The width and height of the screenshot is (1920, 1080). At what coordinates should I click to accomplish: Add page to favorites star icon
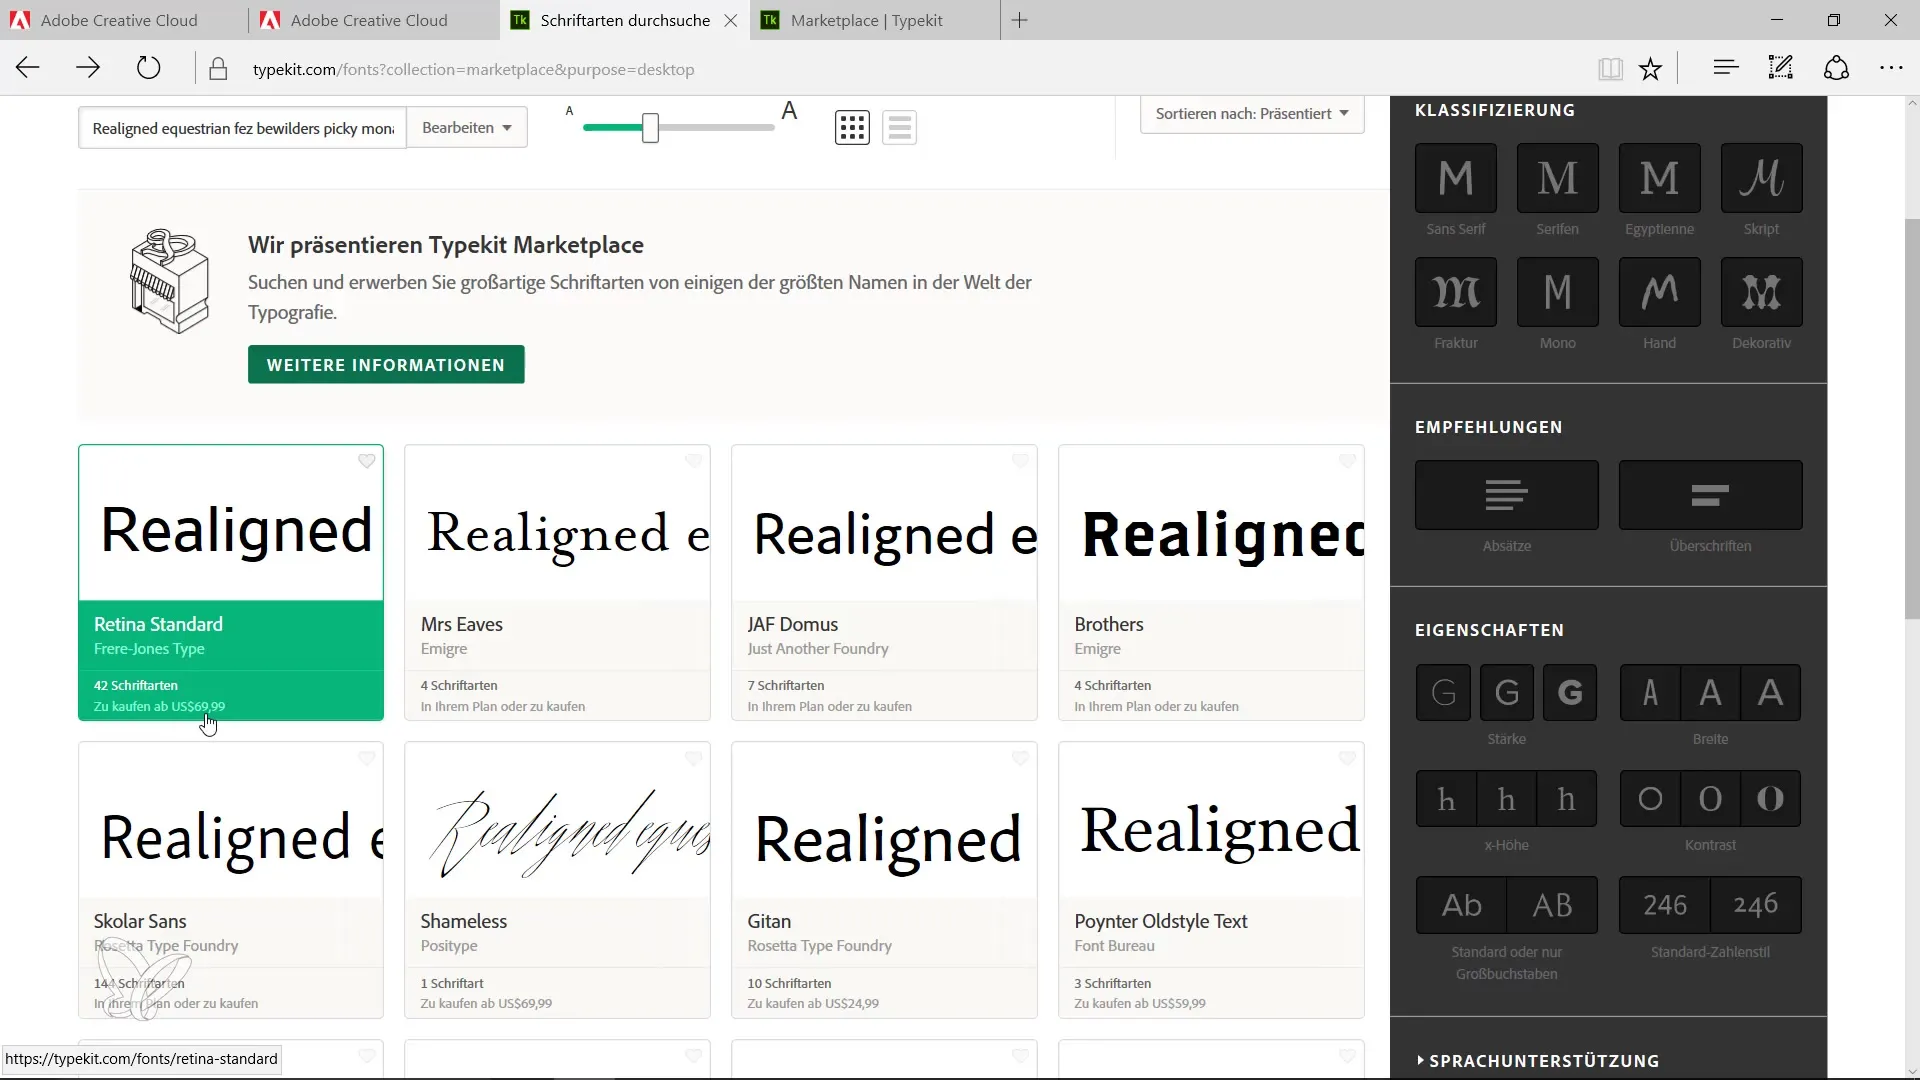pos(1650,68)
